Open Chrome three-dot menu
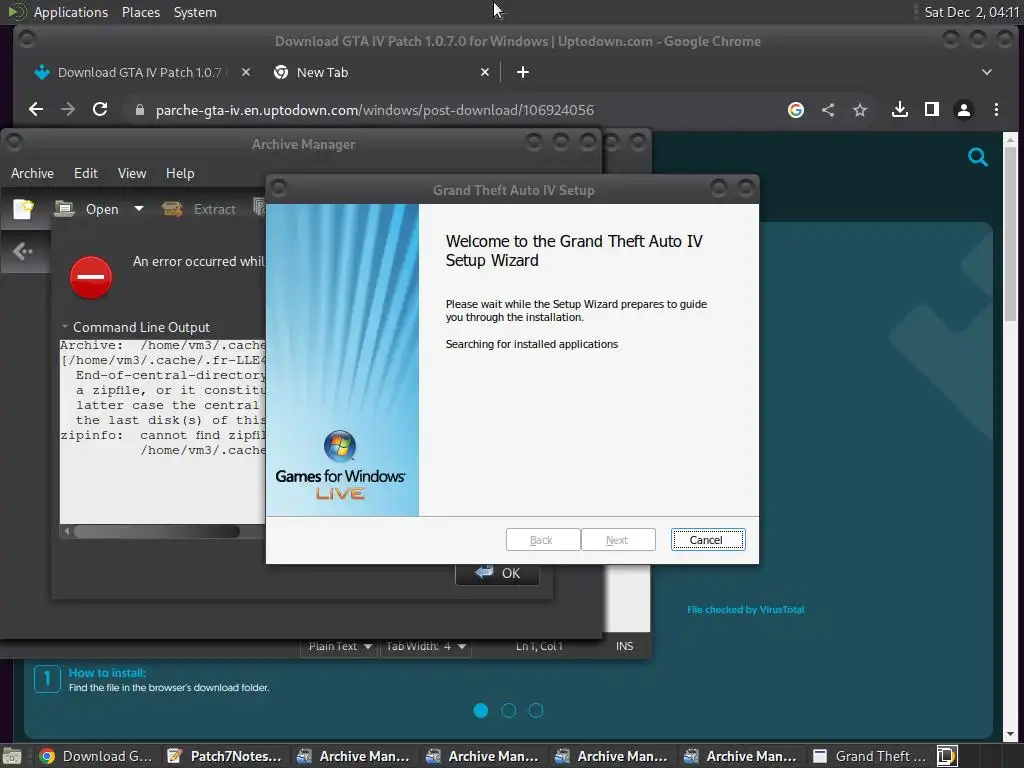 coord(996,110)
